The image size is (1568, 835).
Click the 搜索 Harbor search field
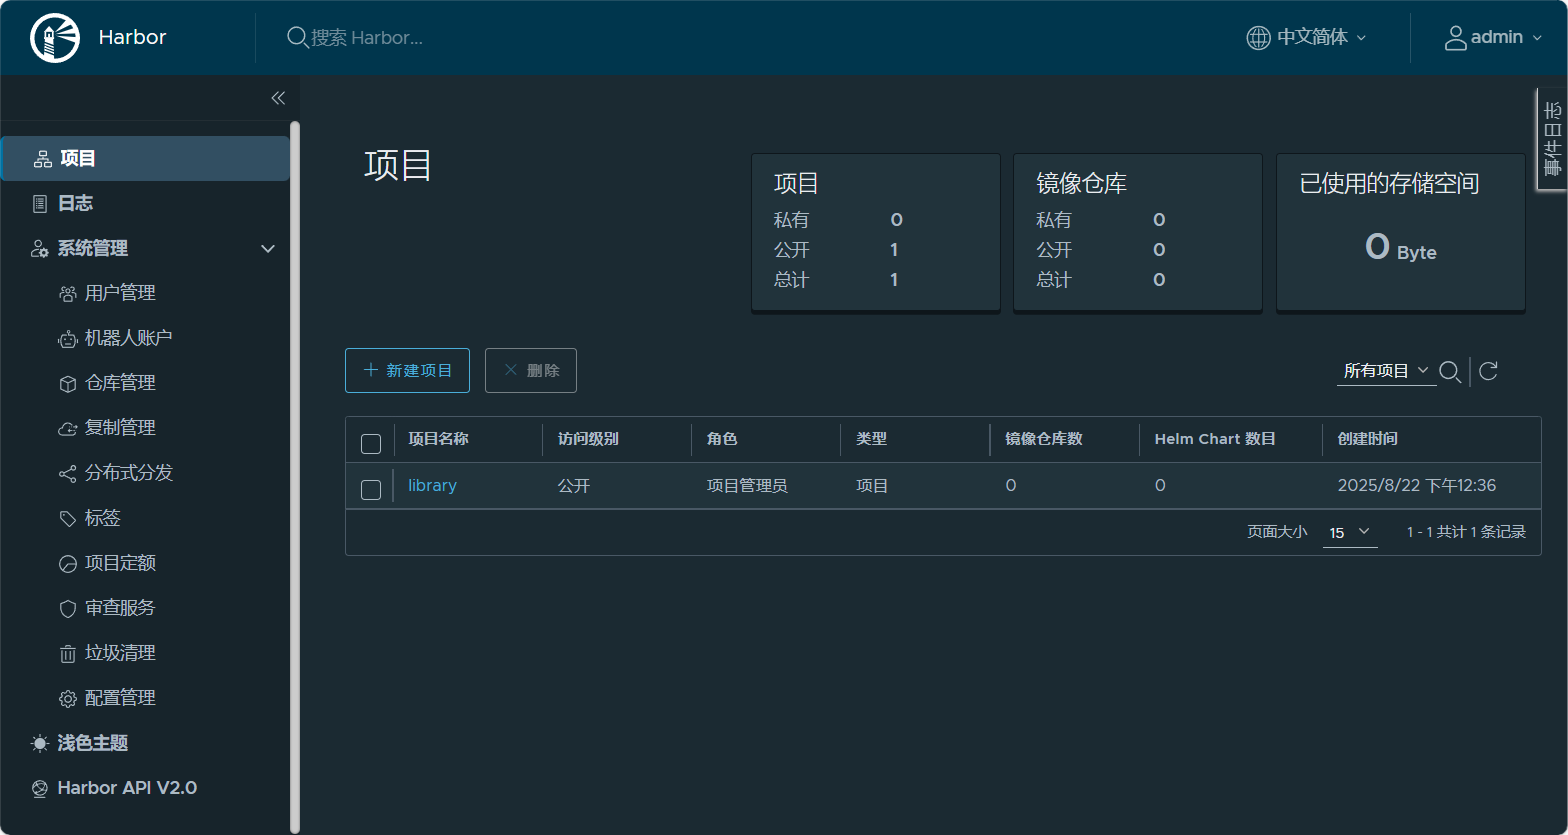point(366,38)
